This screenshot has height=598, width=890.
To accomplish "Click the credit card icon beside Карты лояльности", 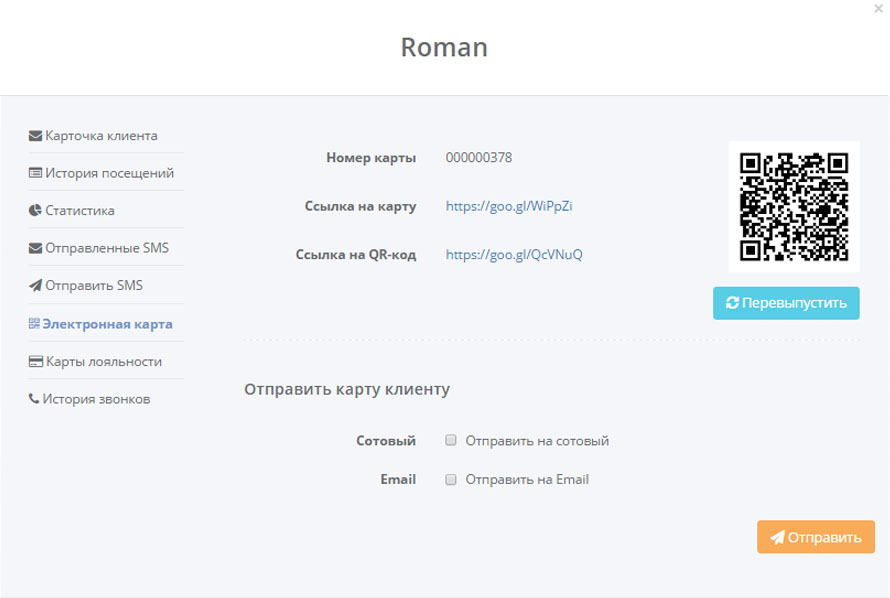I will pyautogui.click(x=35, y=362).
